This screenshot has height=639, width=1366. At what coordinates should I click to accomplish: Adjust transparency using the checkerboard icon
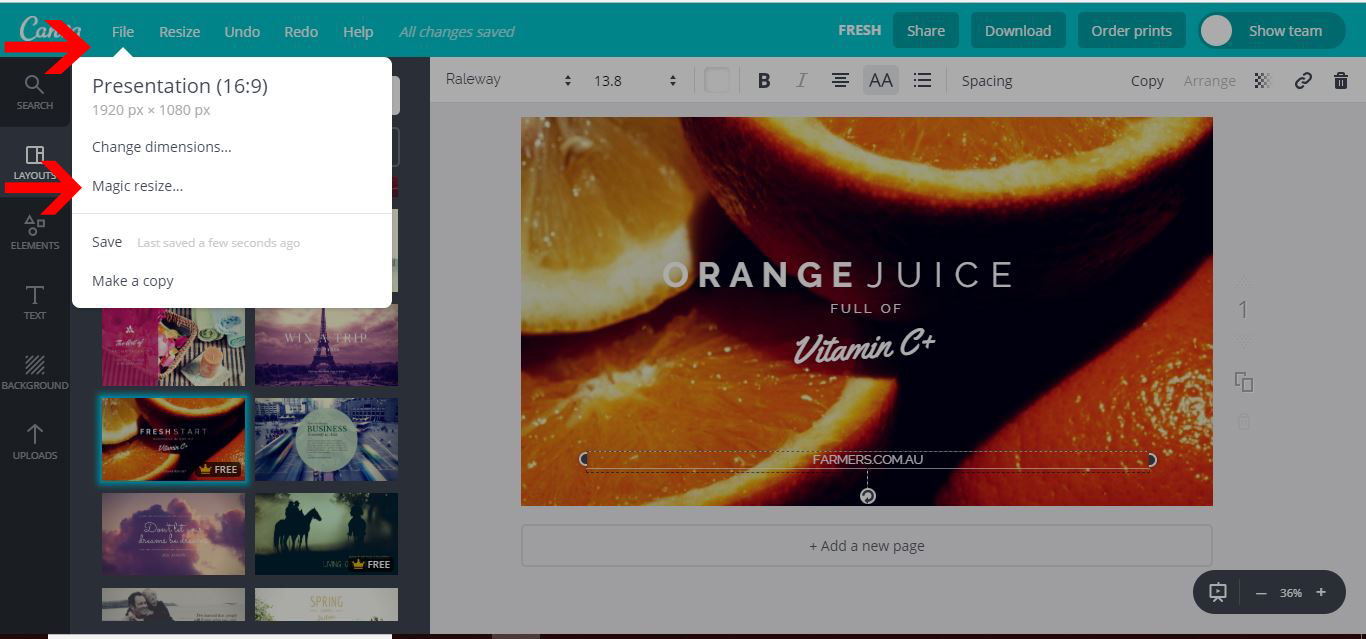(1262, 80)
